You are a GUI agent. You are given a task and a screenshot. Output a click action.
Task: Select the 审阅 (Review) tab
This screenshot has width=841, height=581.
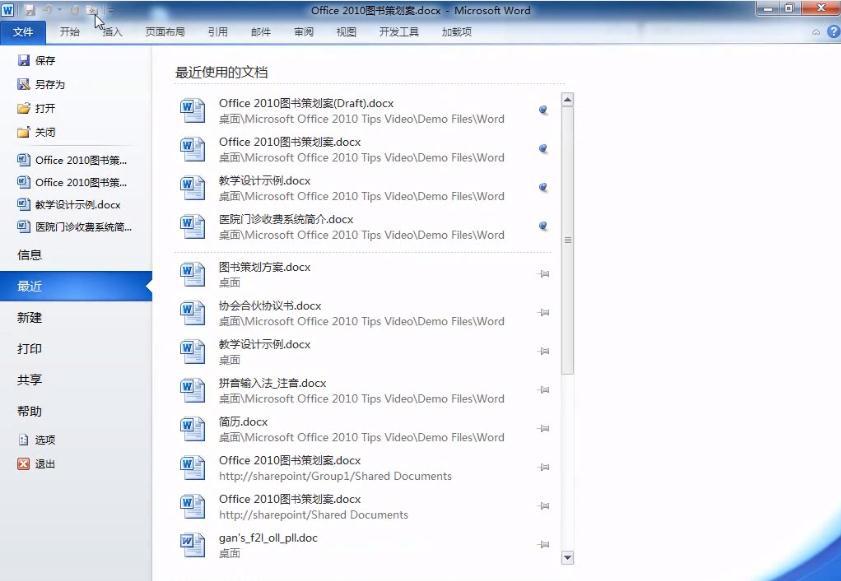tap(304, 32)
